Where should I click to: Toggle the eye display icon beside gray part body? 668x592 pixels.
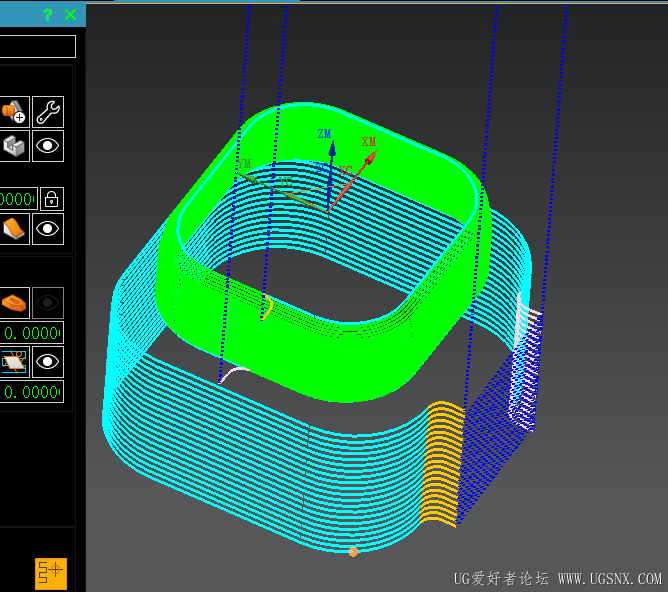(x=48, y=146)
